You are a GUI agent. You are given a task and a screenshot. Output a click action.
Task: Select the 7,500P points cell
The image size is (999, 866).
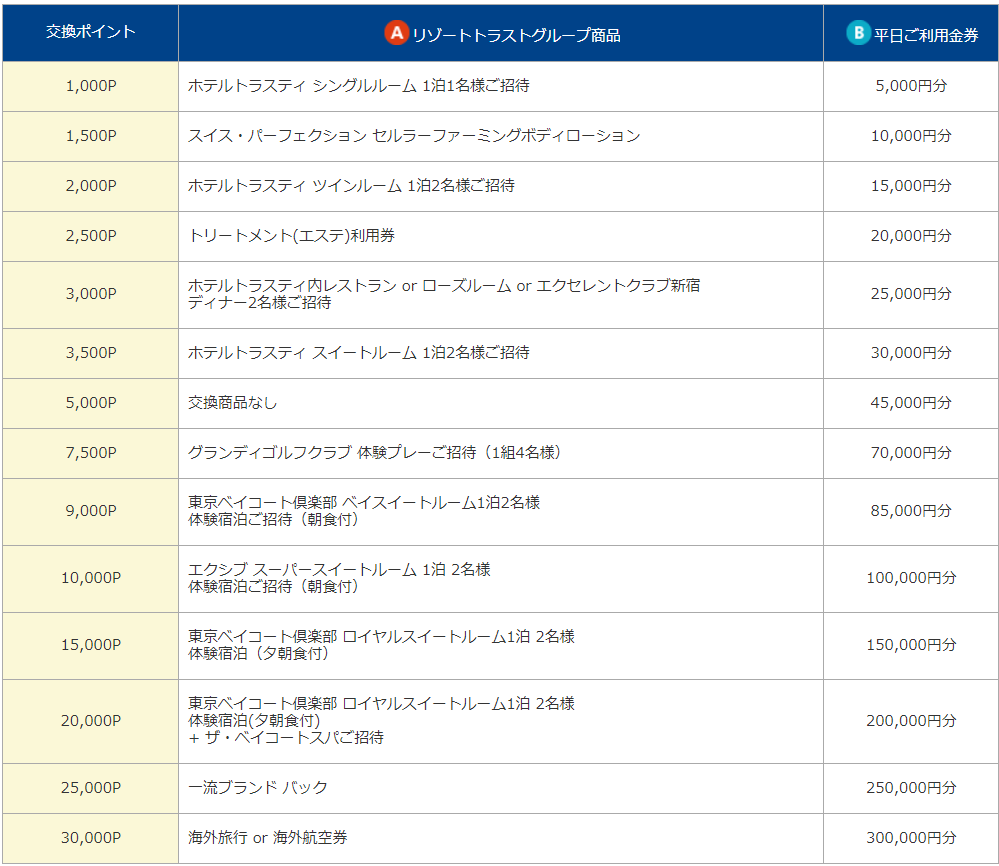90,453
